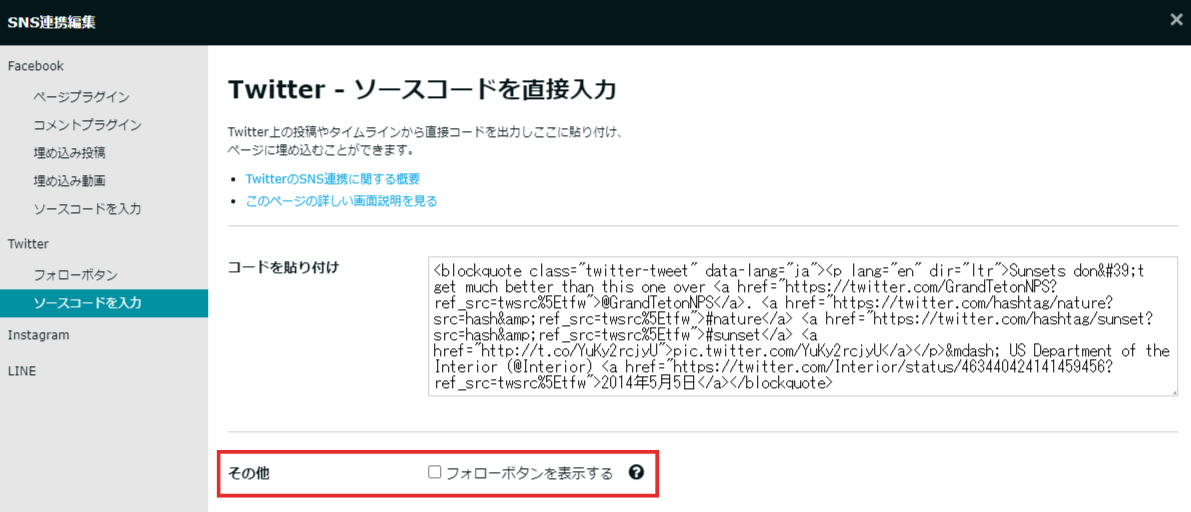Screen dimensions: 1191x512
Task: Select 埋め込み動画 in sidebar
Action: click(69, 181)
